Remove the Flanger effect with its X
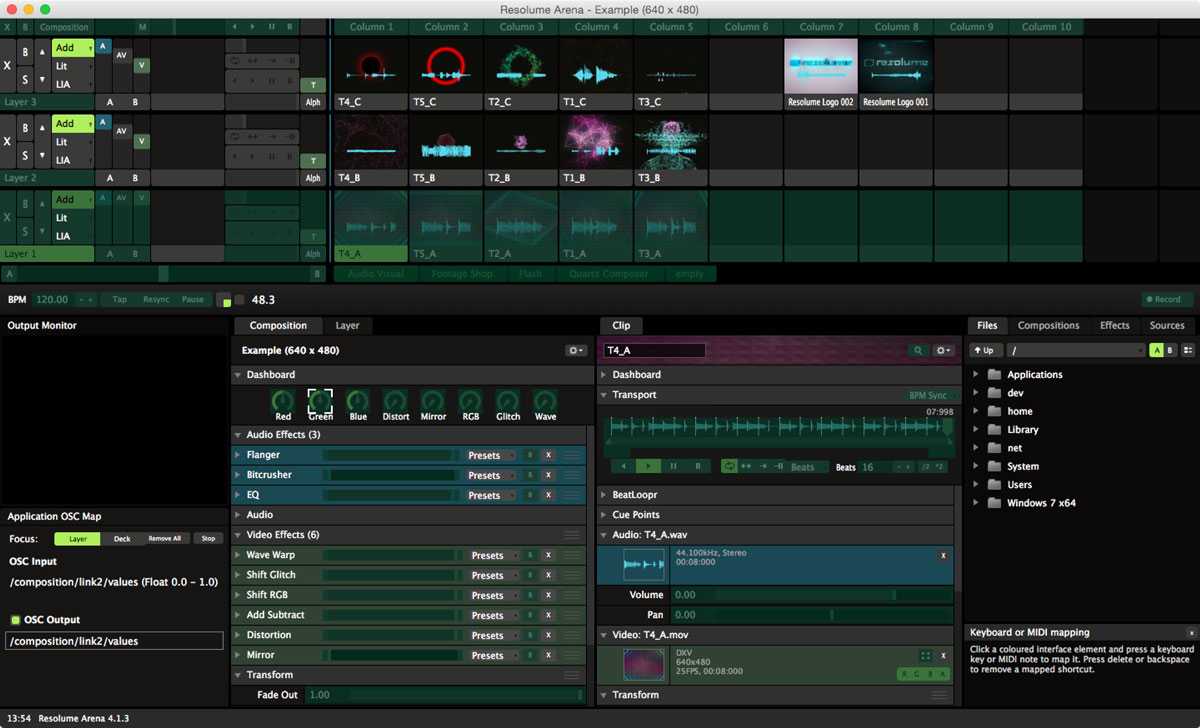Screen dimensions: 1200x728 pos(548,455)
